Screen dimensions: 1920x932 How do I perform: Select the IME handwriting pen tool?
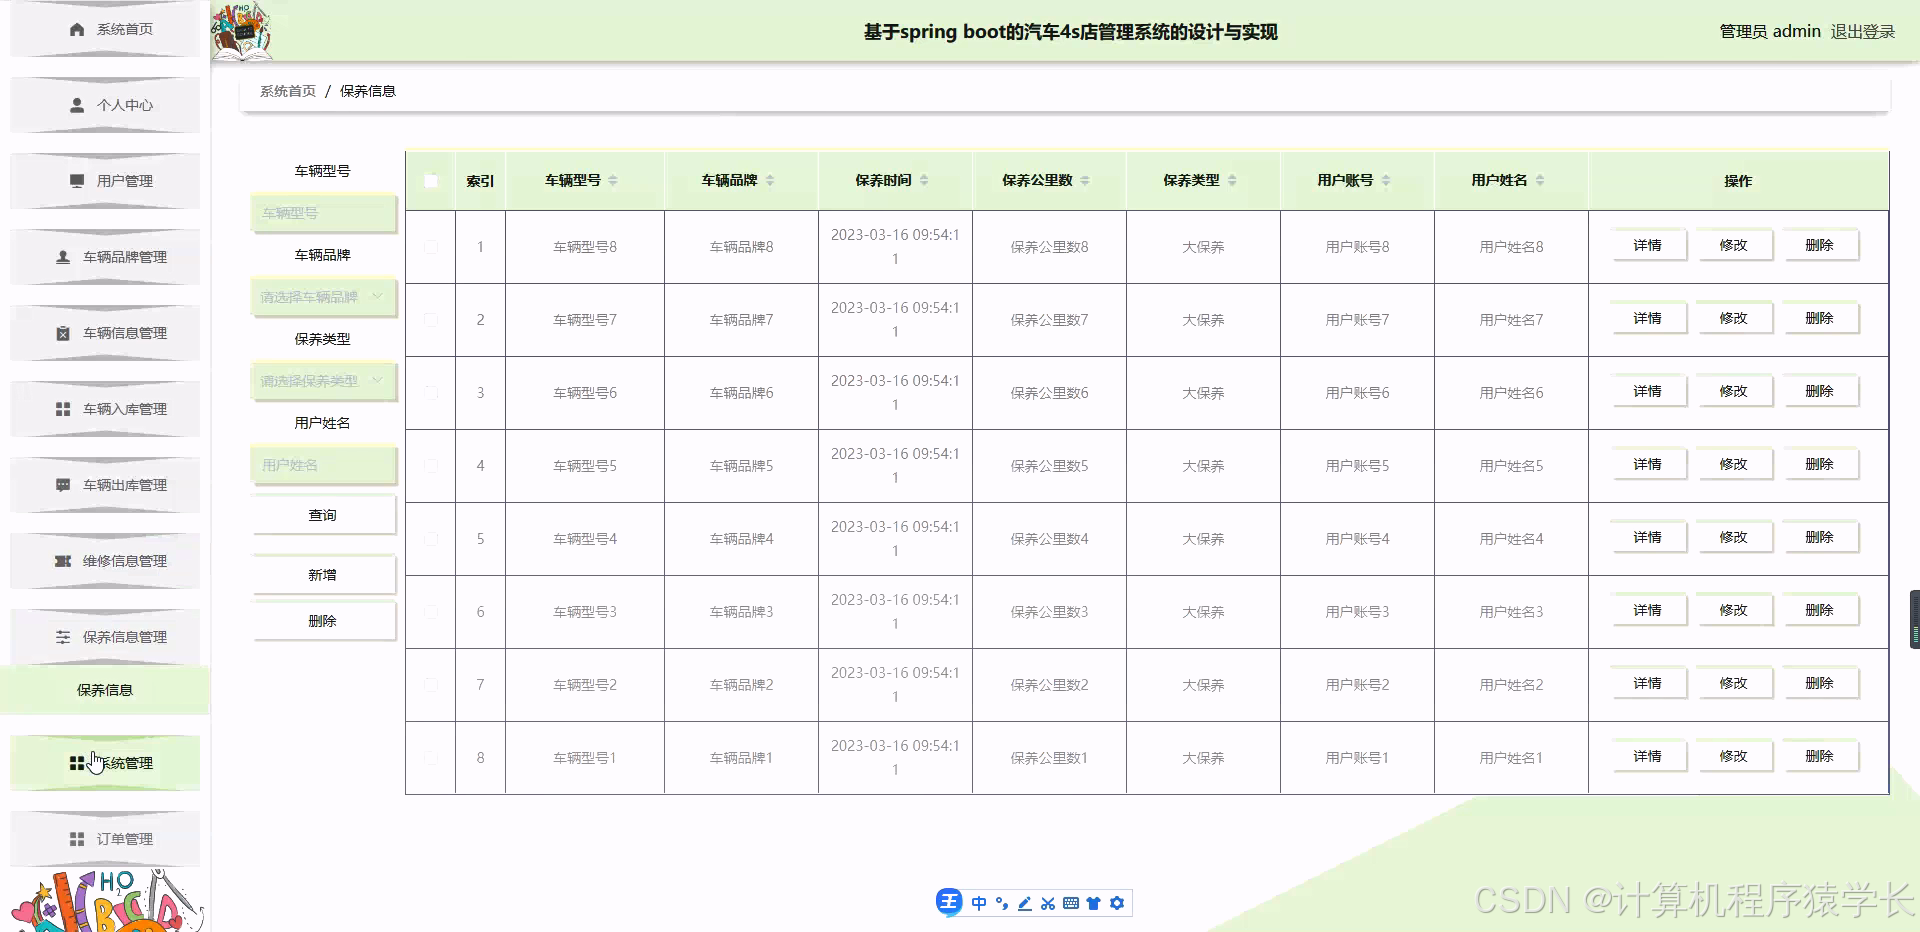pos(1024,903)
